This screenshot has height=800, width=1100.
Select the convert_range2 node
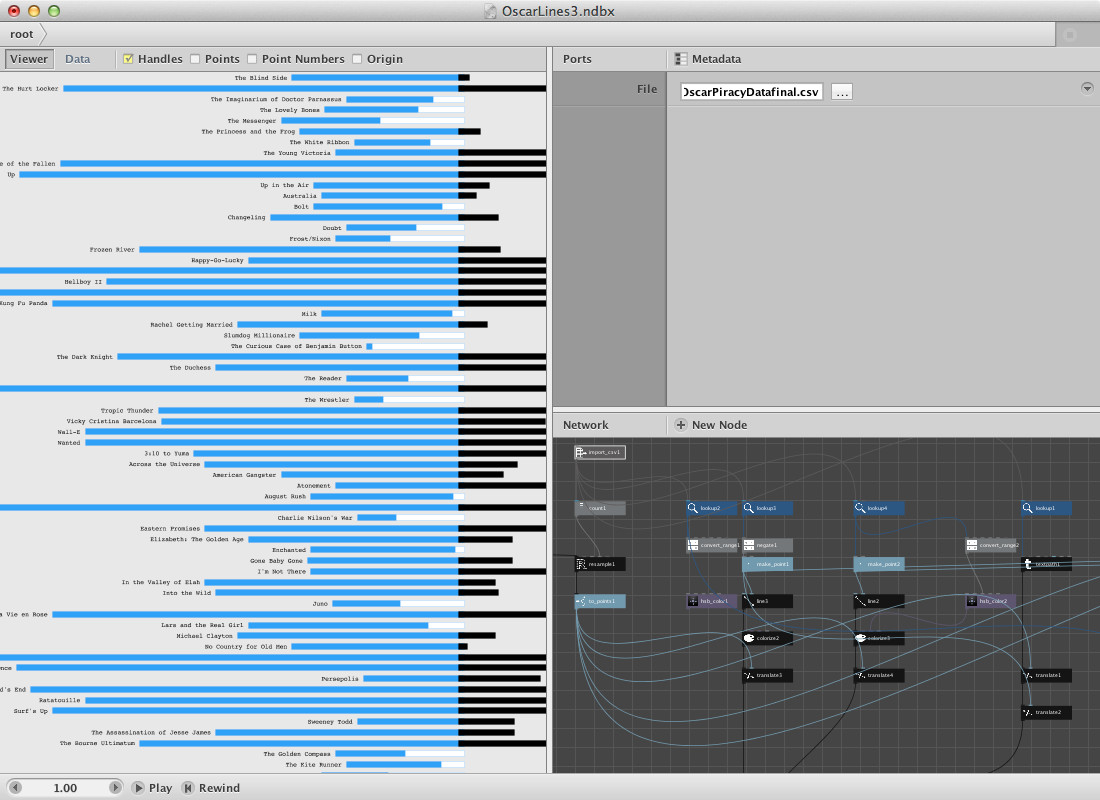(x=991, y=545)
